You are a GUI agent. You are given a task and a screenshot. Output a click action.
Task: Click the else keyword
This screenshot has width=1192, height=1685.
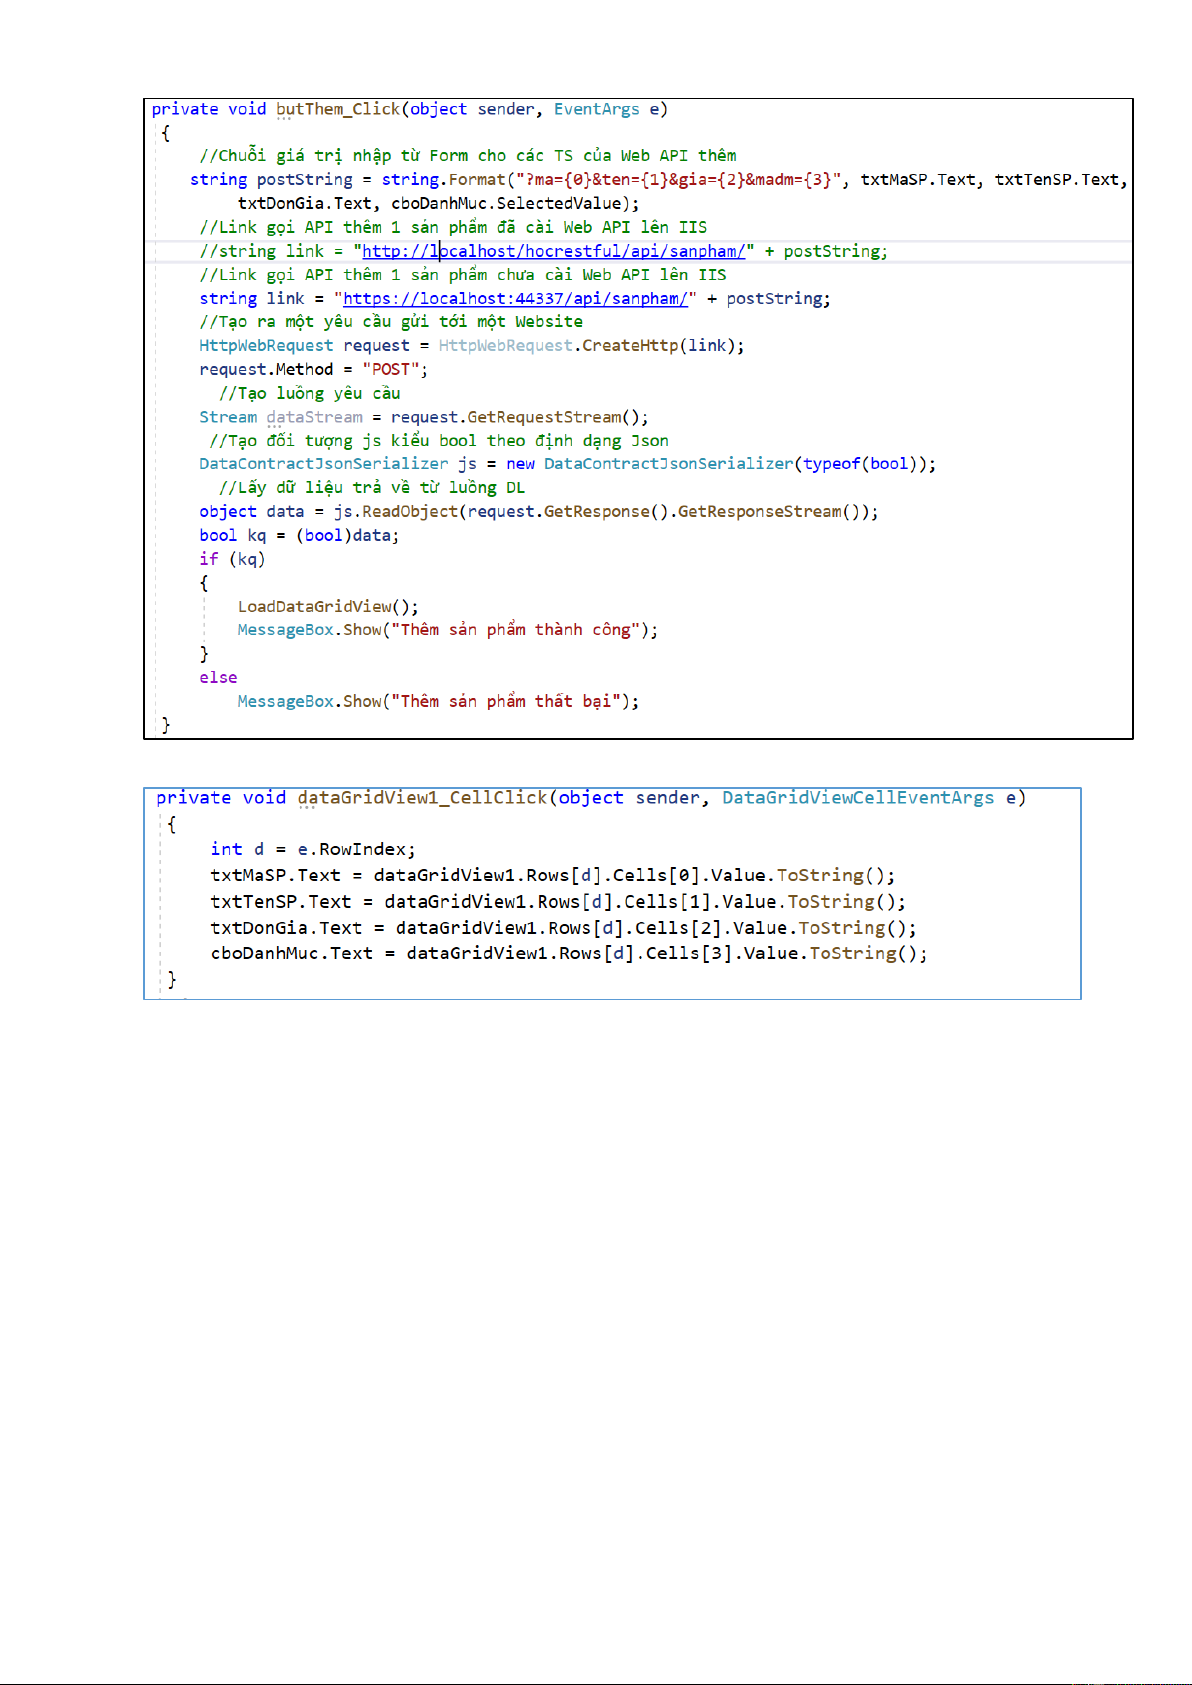point(218,677)
